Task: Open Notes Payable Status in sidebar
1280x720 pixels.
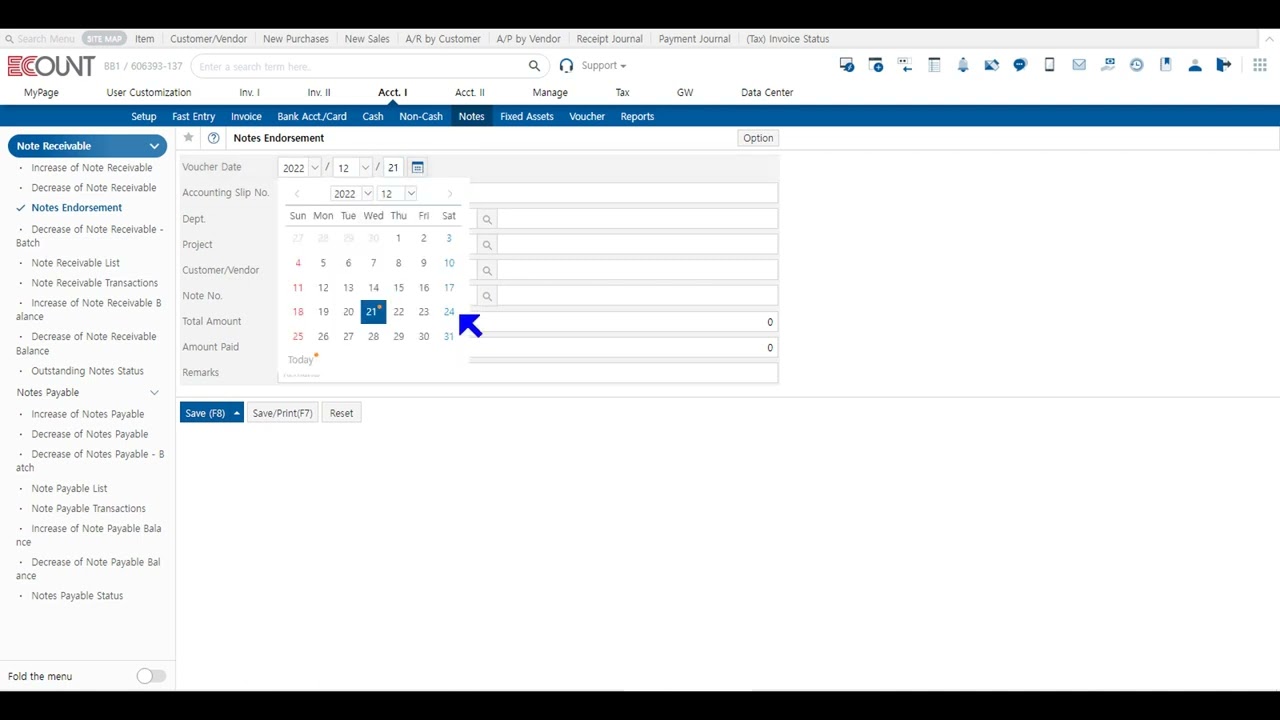Action: pyautogui.click(x=77, y=596)
